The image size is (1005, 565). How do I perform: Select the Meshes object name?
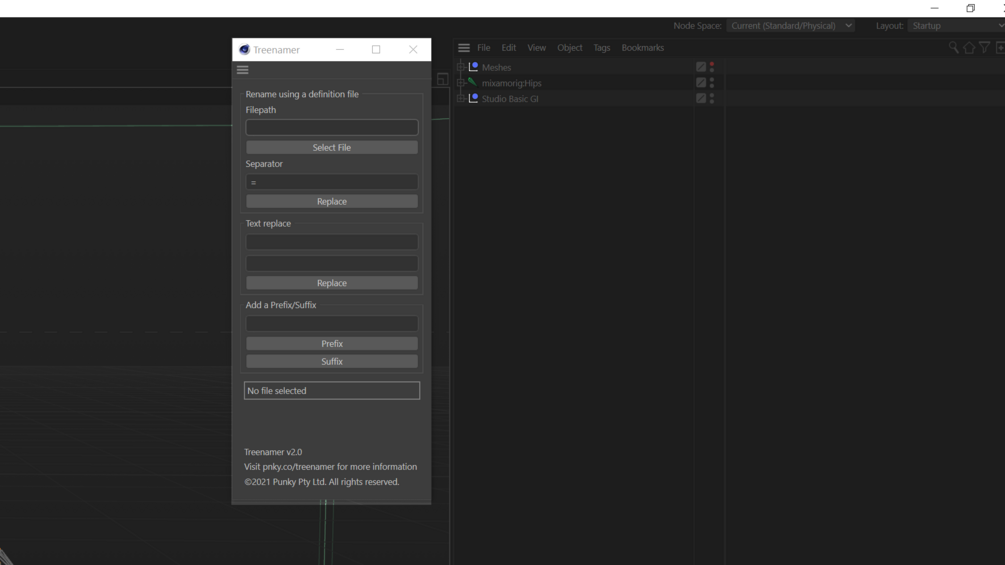(x=496, y=67)
